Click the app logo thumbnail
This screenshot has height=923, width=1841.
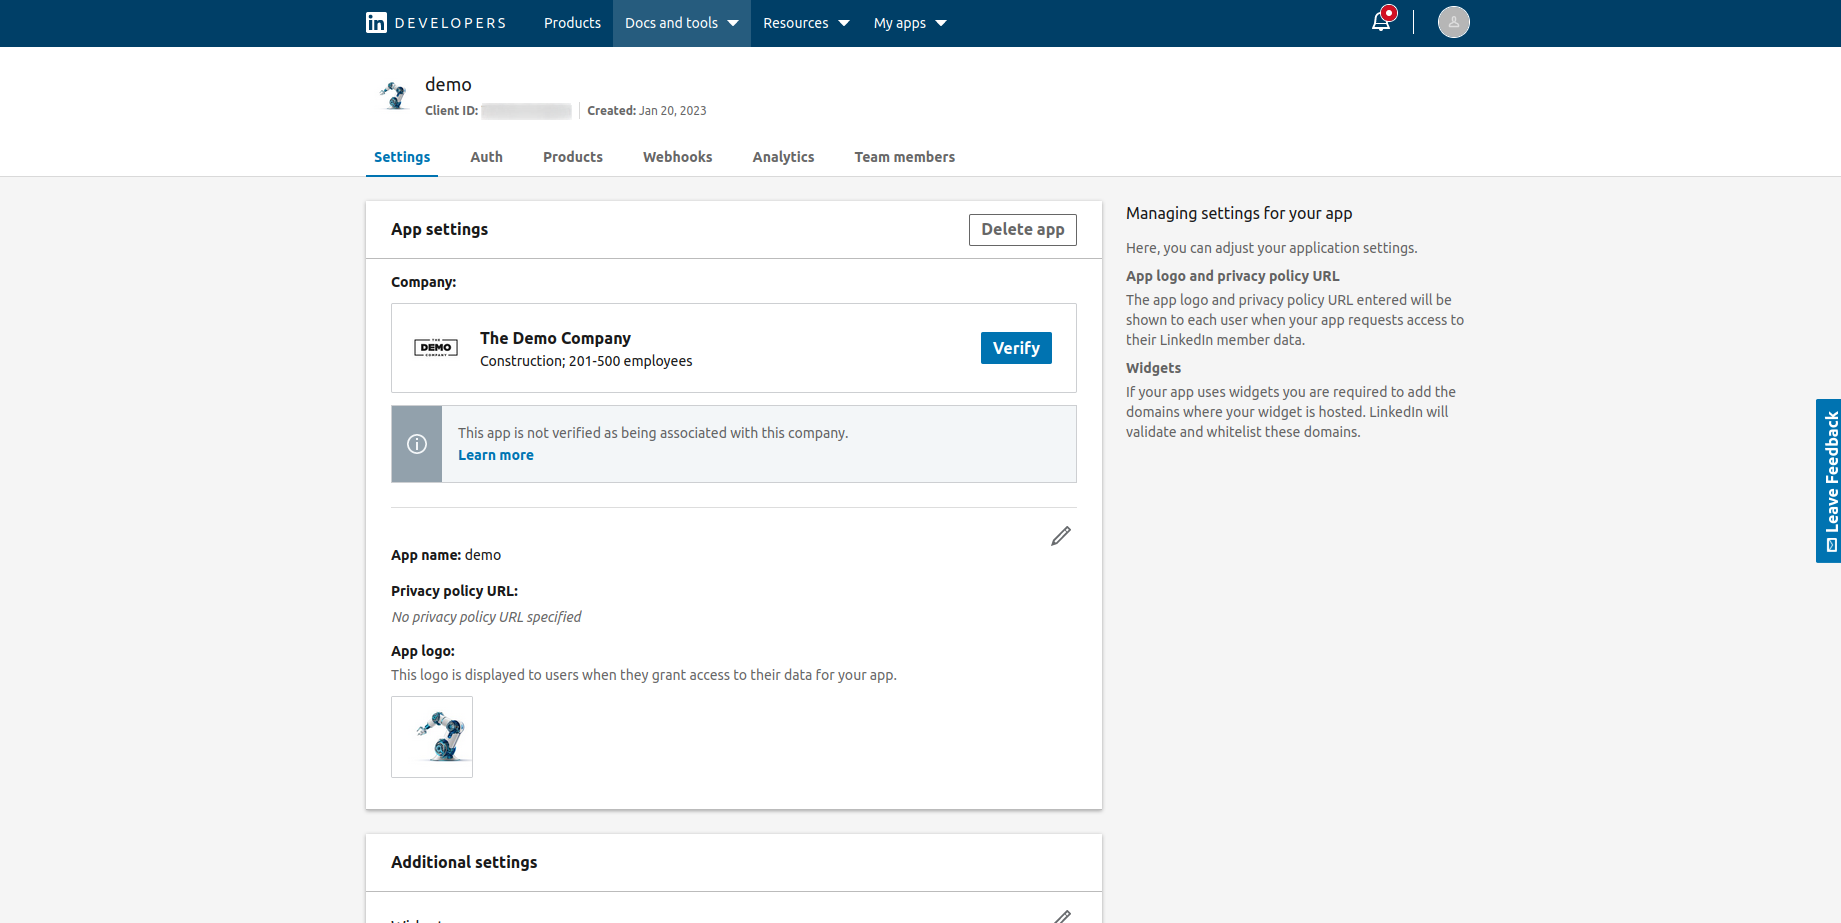click(432, 737)
